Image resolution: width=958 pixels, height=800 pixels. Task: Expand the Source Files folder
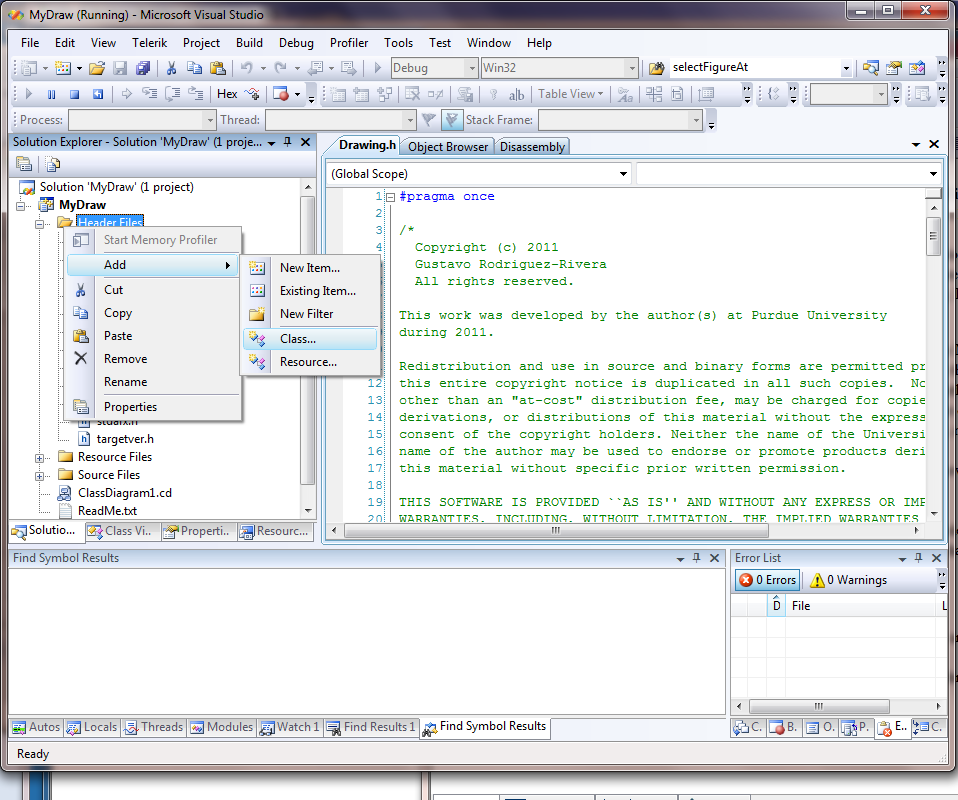click(x=40, y=475)
